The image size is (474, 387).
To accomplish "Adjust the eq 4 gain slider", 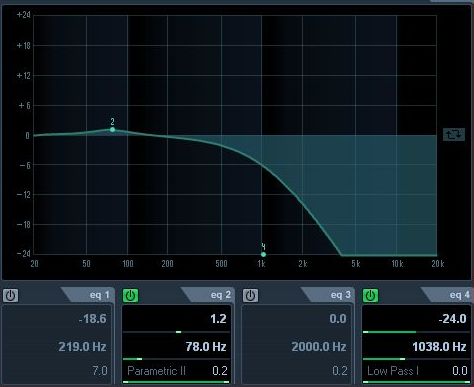I will tap(416, 332).
